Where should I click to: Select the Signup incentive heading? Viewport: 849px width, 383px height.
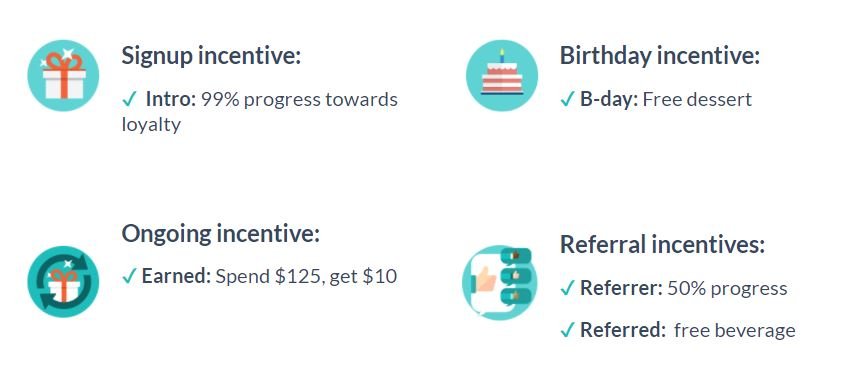(x=211, y=56)
